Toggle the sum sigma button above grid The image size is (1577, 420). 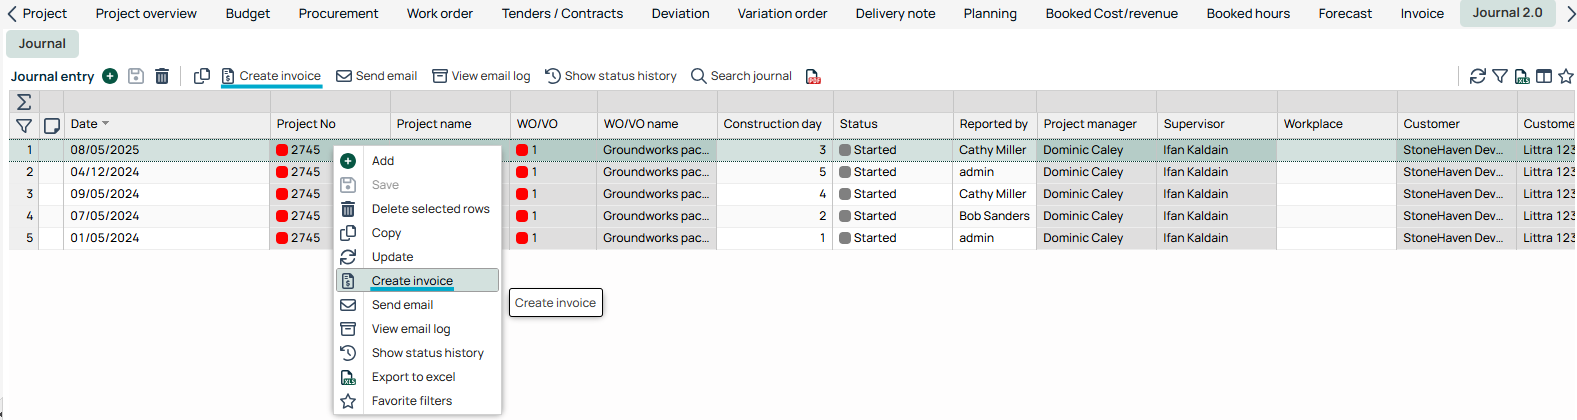click(x=24, y=102)
